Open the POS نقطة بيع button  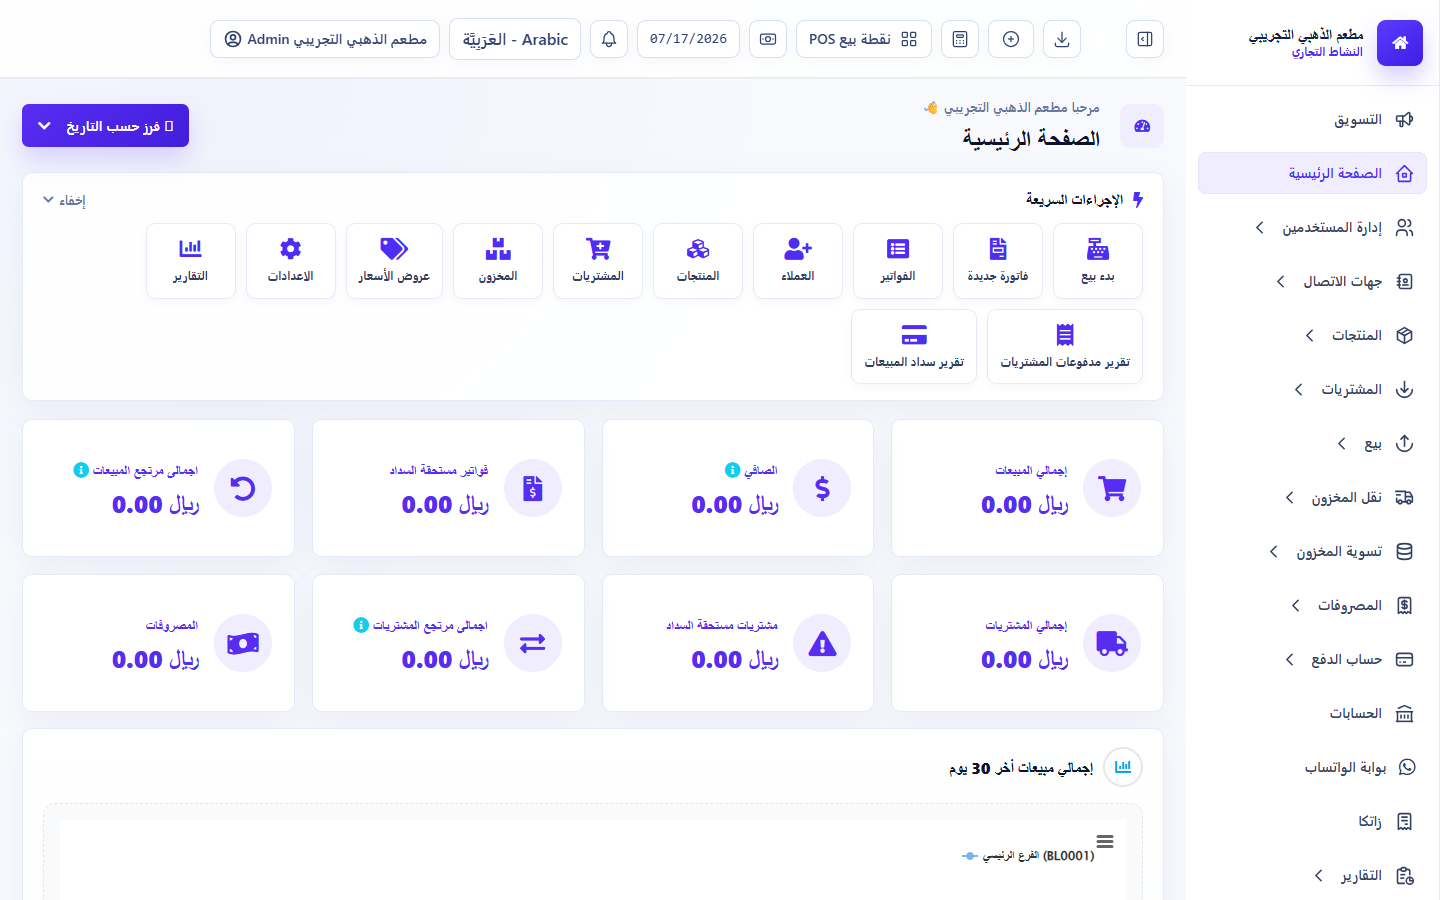click(x=863, y=39)
